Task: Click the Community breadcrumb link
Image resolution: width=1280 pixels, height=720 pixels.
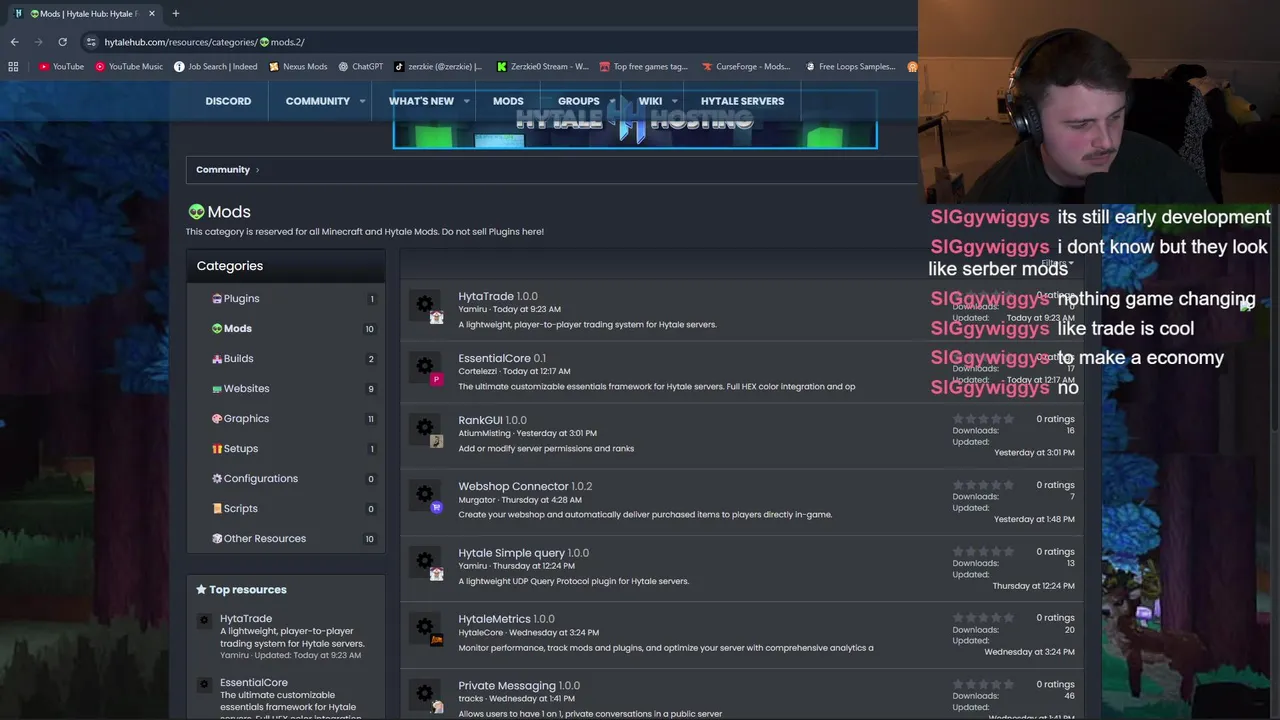Action: pyautogui.click(x=223, y=169)
